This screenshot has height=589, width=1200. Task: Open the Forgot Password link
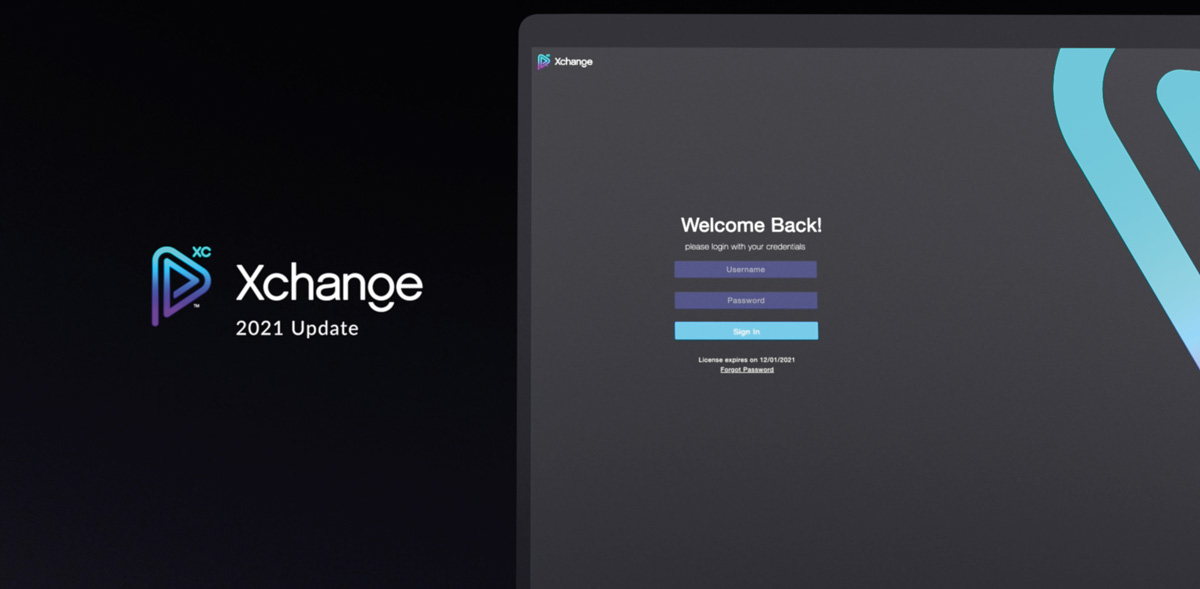[747, 370]
